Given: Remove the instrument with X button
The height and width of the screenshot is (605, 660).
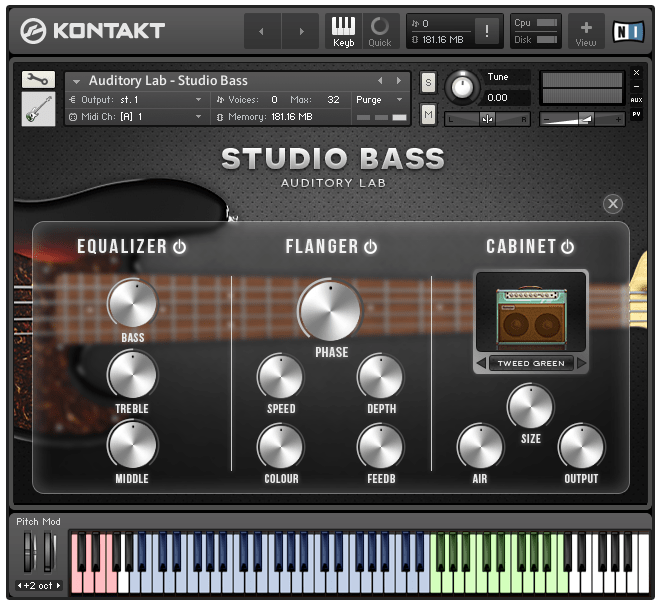Looking at the screenshot, I should (x=636, y=72).
